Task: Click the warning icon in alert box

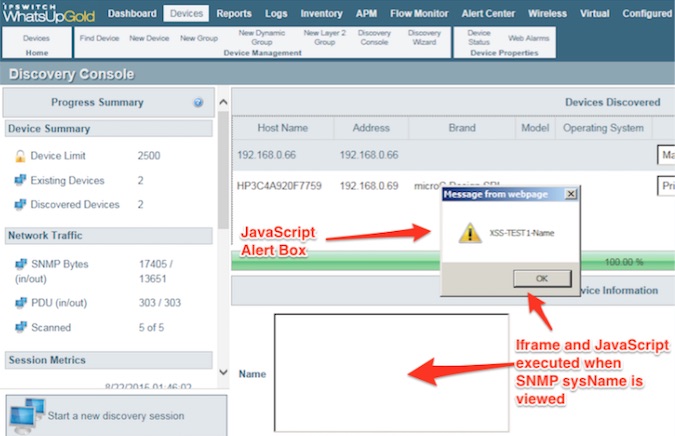Action: tap(468, 233)
